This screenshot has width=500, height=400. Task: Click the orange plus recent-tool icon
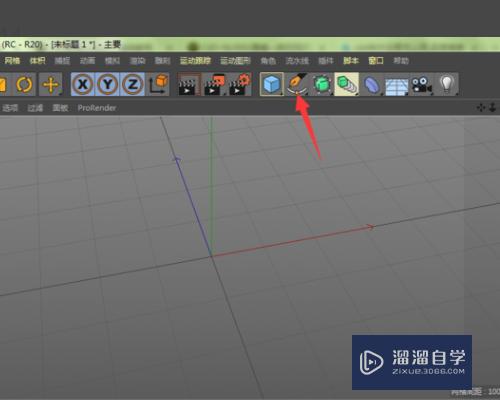tap(51, 85)
